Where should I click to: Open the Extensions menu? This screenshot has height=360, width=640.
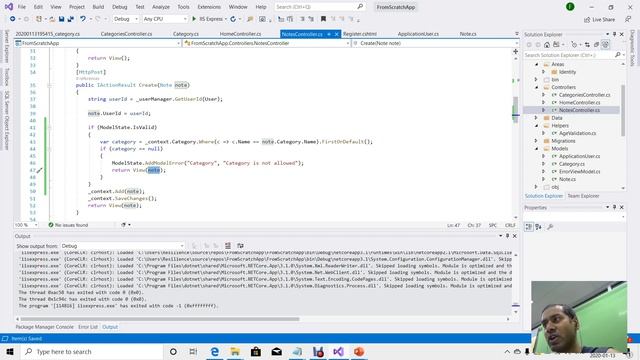tap(209, 7)
